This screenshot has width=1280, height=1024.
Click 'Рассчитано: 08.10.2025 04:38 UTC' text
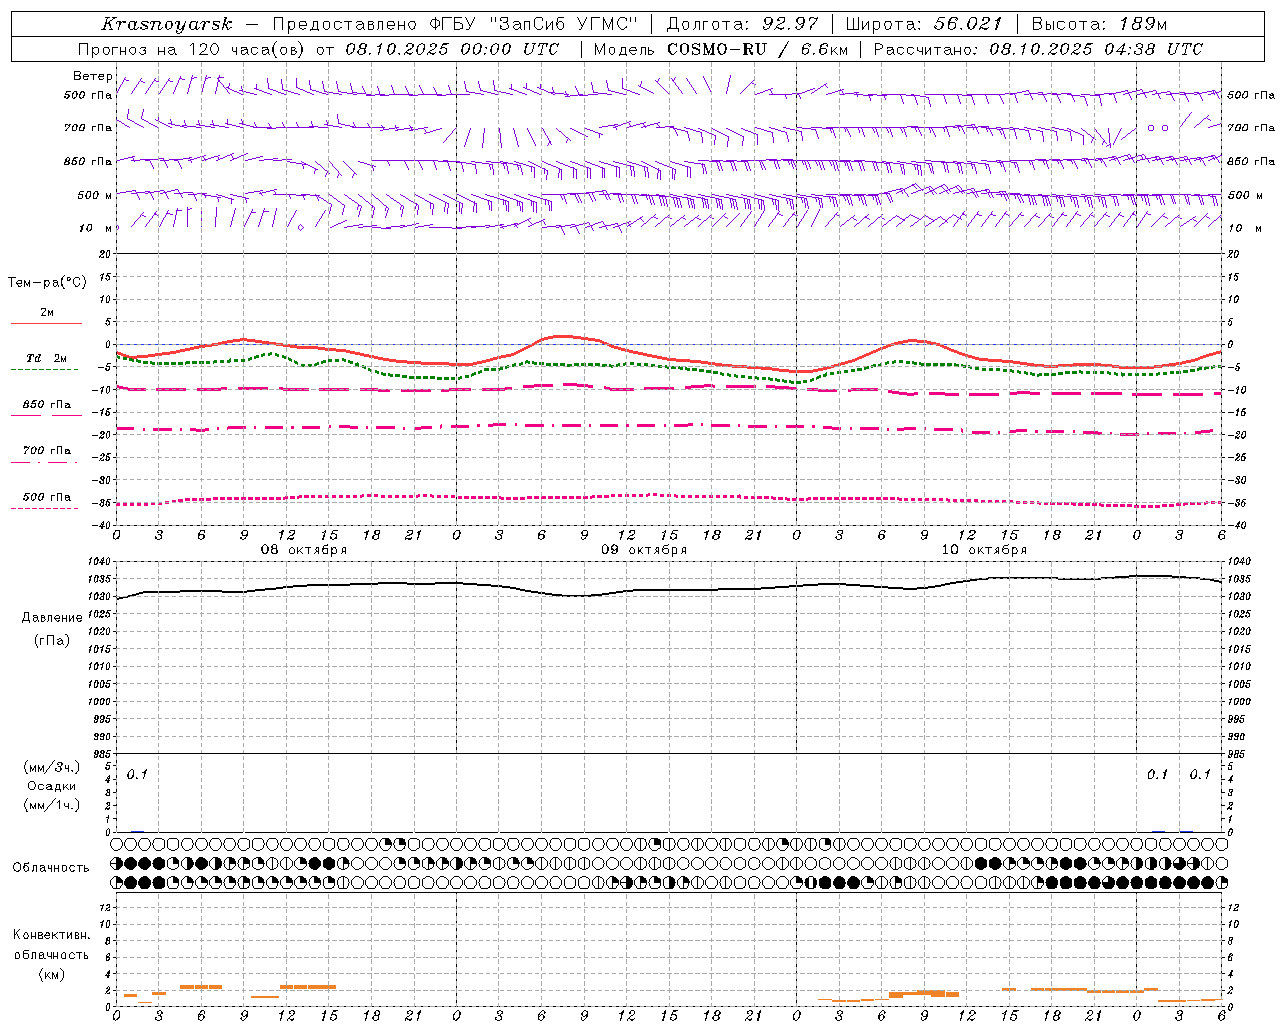pos(1038,49)
